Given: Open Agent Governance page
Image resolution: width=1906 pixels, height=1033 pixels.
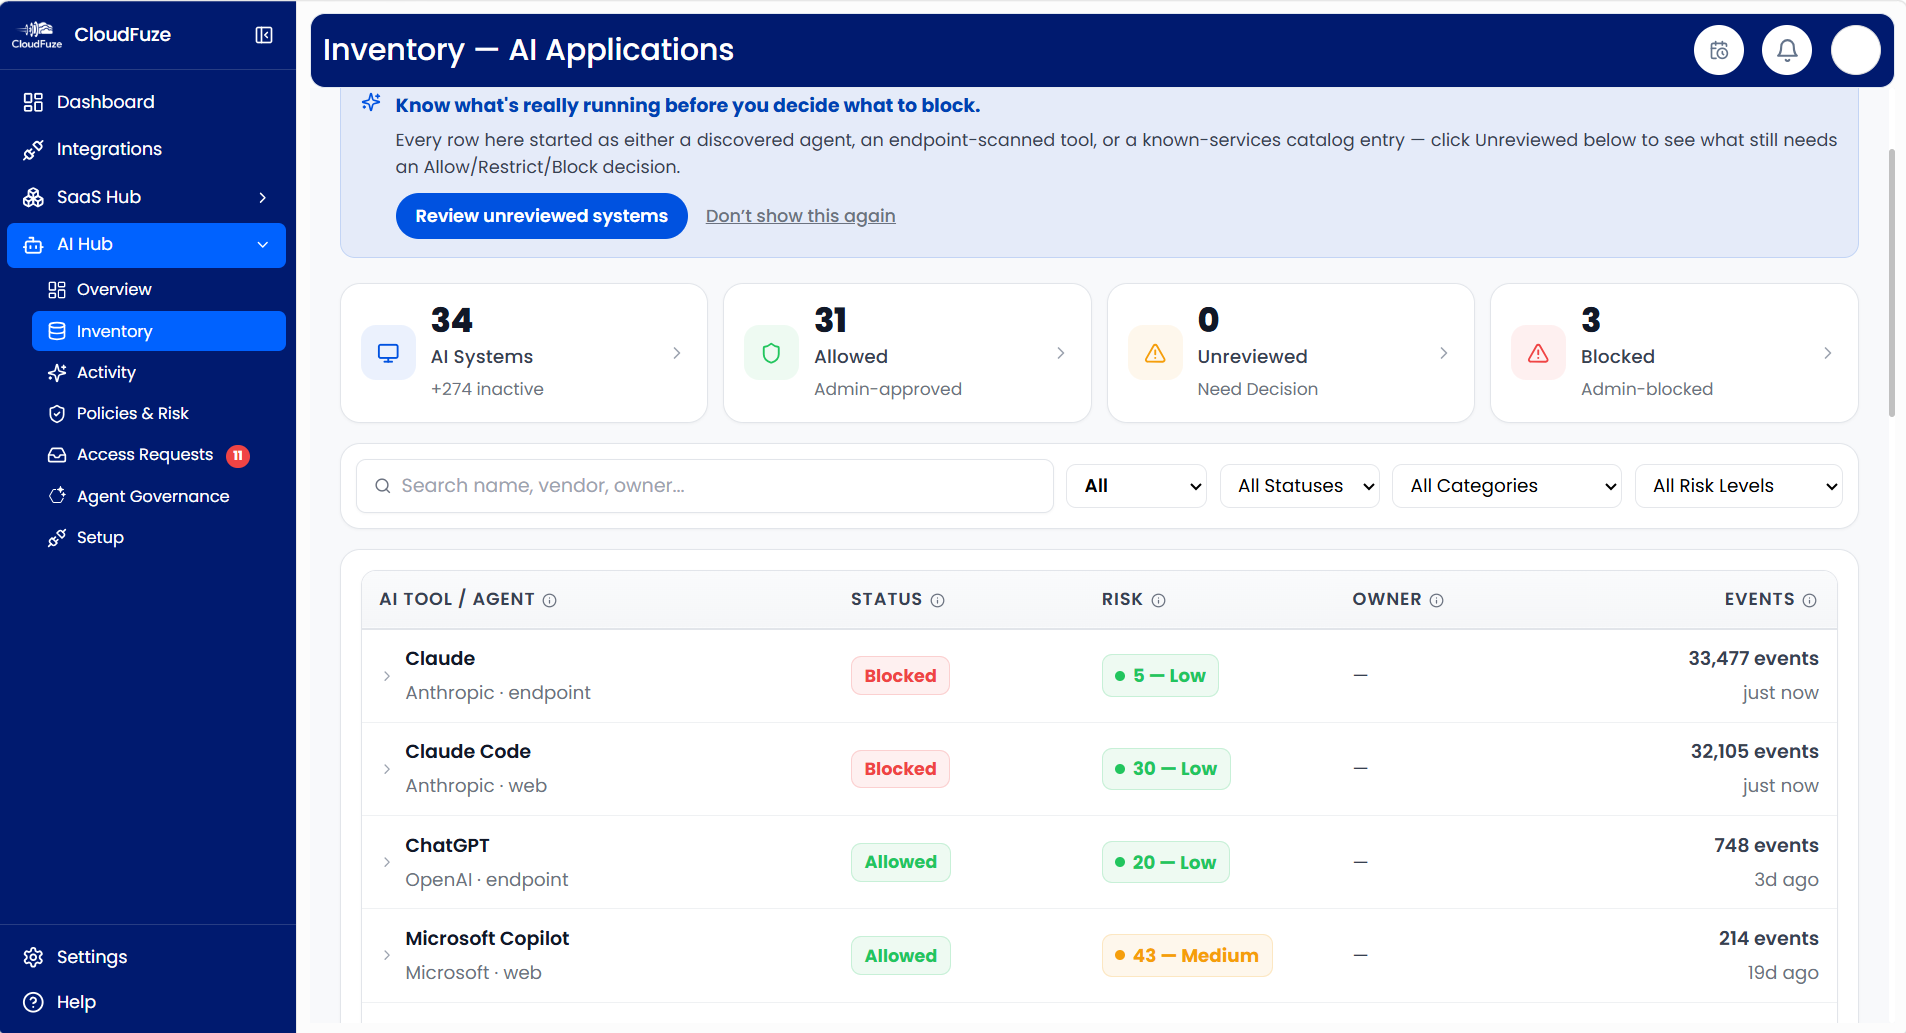Looking at the screenshot, I should (159, 497).
